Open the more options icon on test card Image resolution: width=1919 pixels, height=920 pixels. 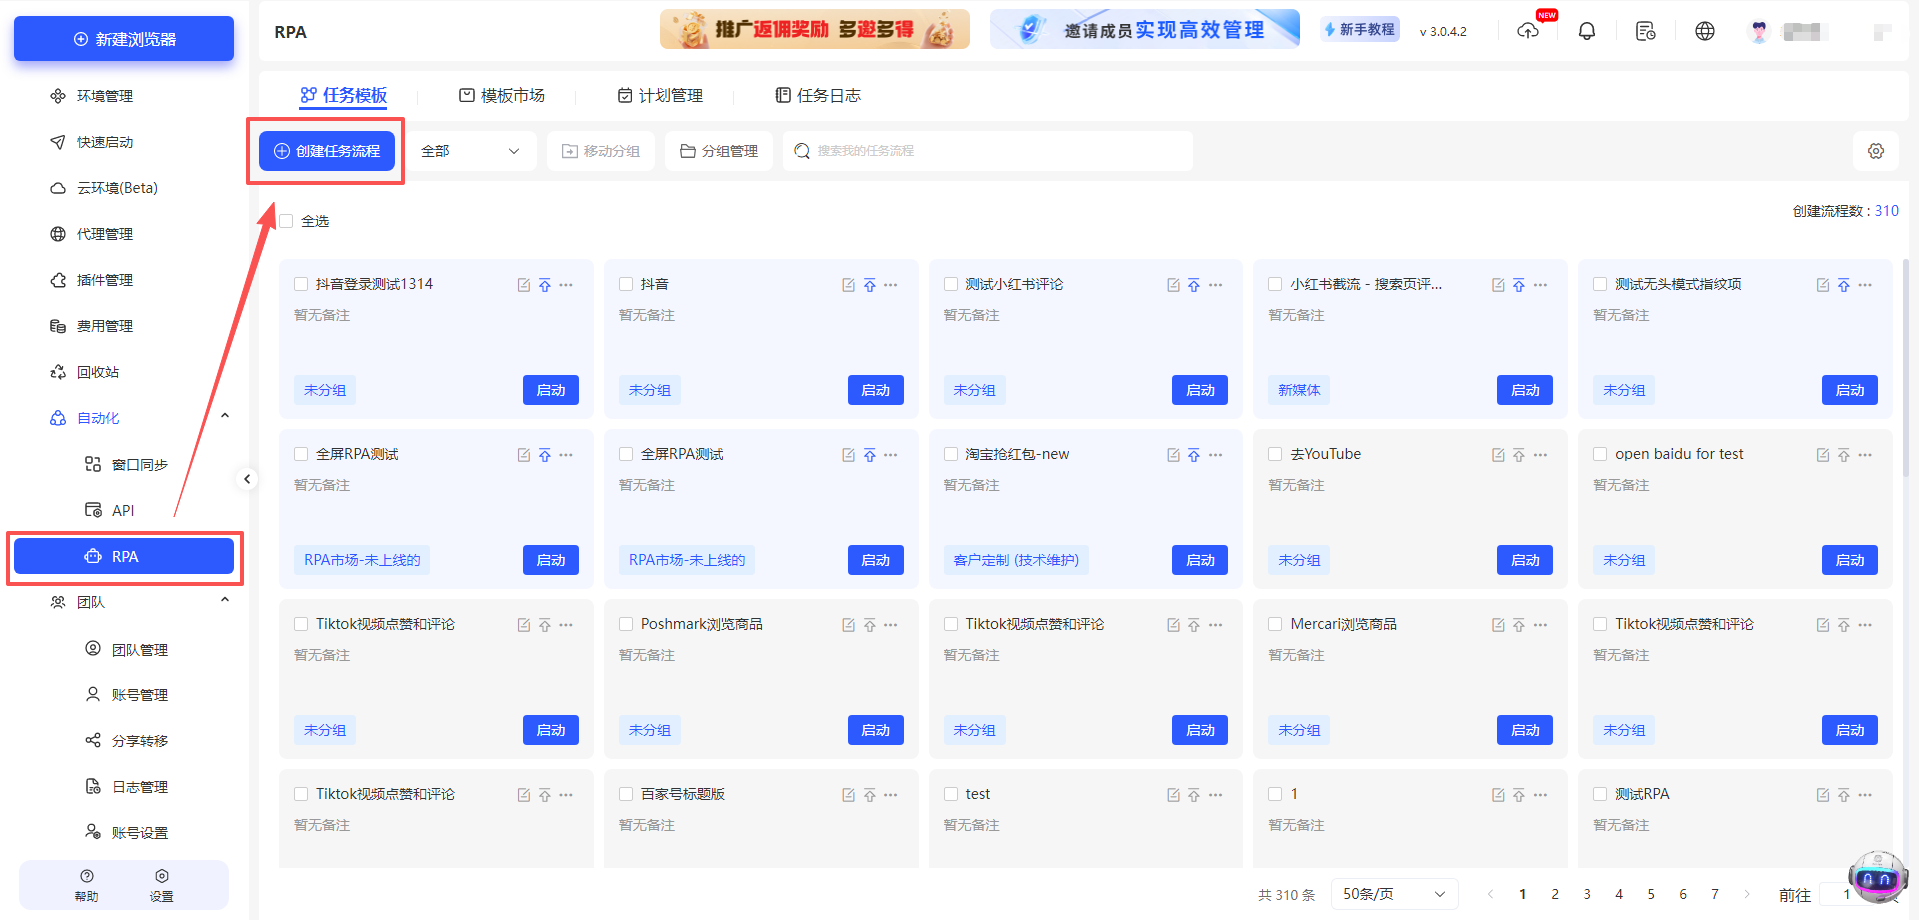point(1216,795)
